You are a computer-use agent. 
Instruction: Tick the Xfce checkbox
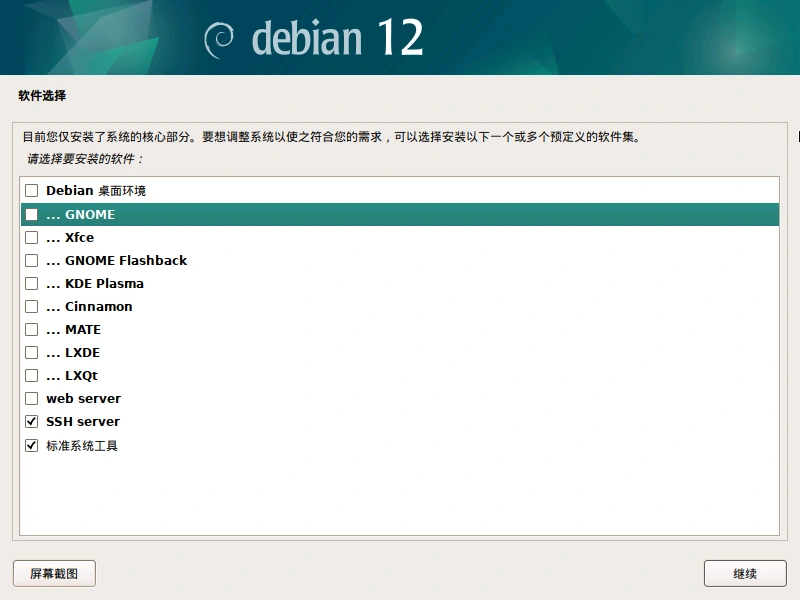point(32,238)
